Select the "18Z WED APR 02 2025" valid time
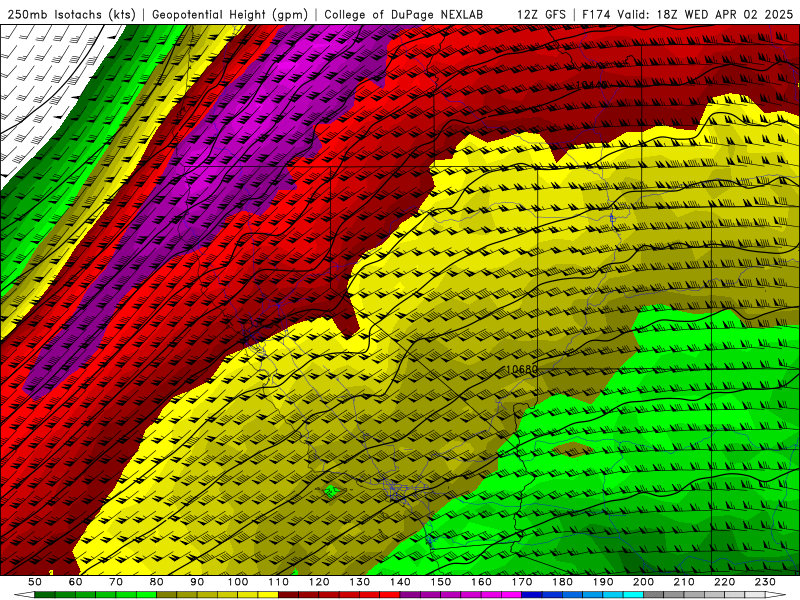This screenshot has width=800, height=600. [x=725, y=14]
